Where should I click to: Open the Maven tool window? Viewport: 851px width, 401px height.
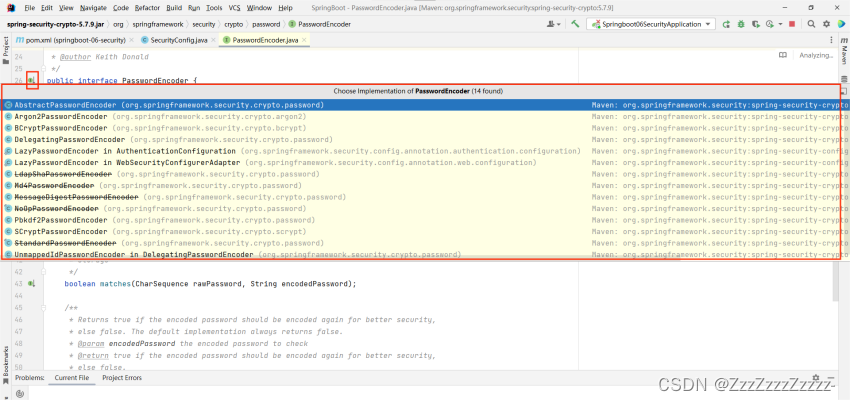pyautogui.click(x=844, y=51)
